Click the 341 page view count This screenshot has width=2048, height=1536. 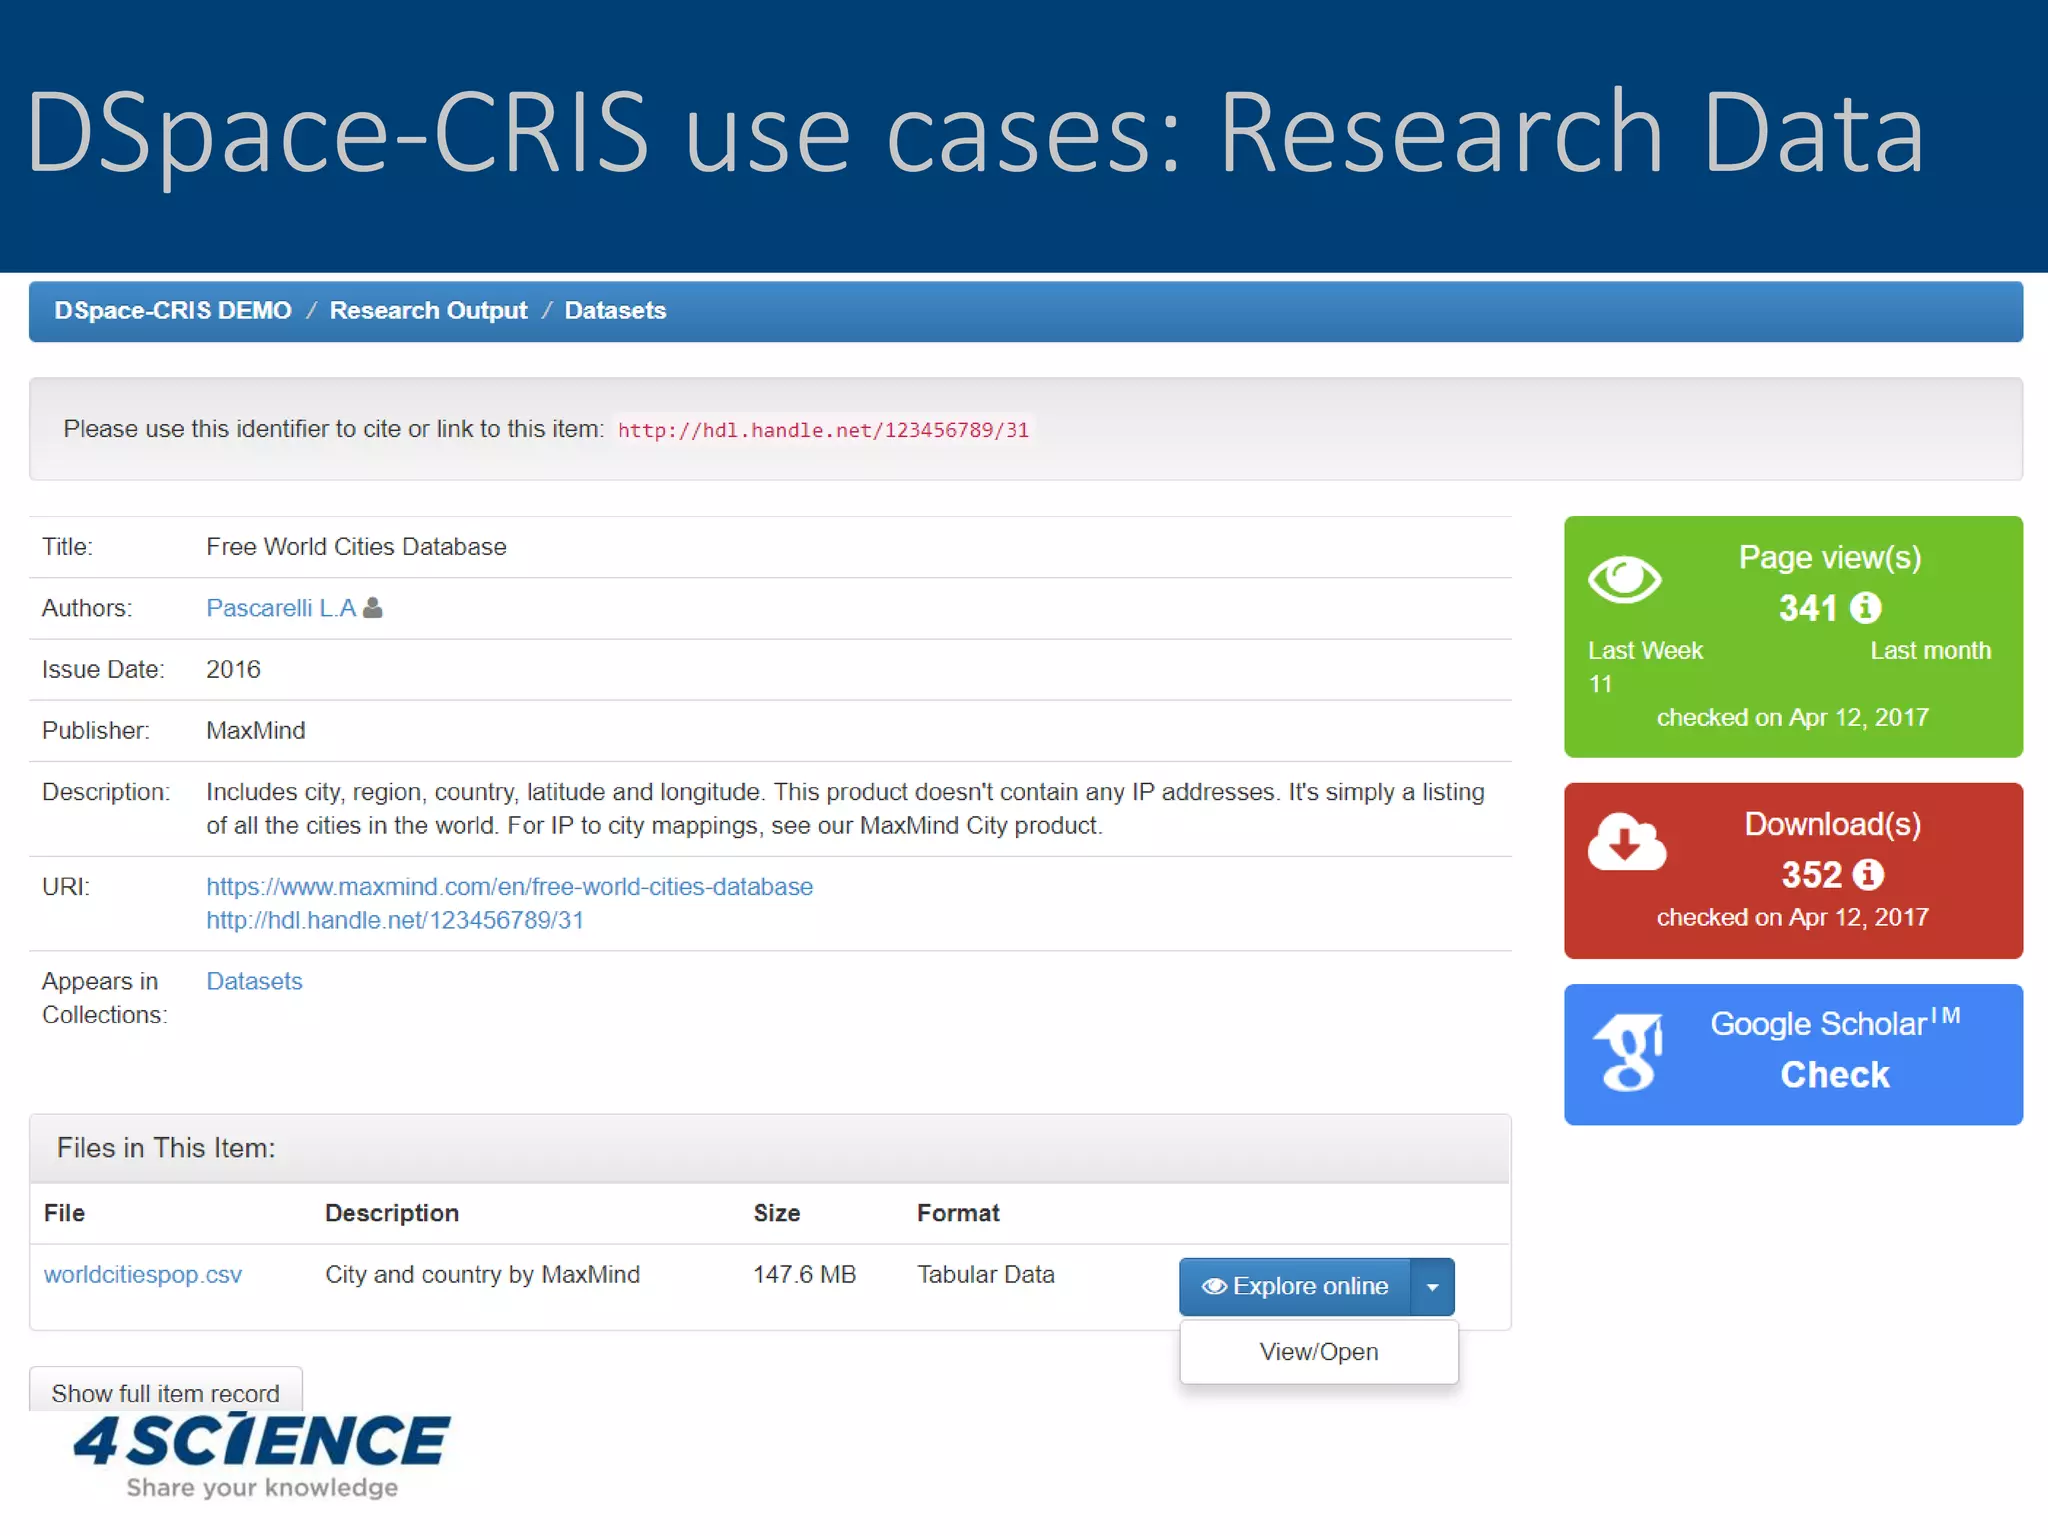(x=1808, y=608)
